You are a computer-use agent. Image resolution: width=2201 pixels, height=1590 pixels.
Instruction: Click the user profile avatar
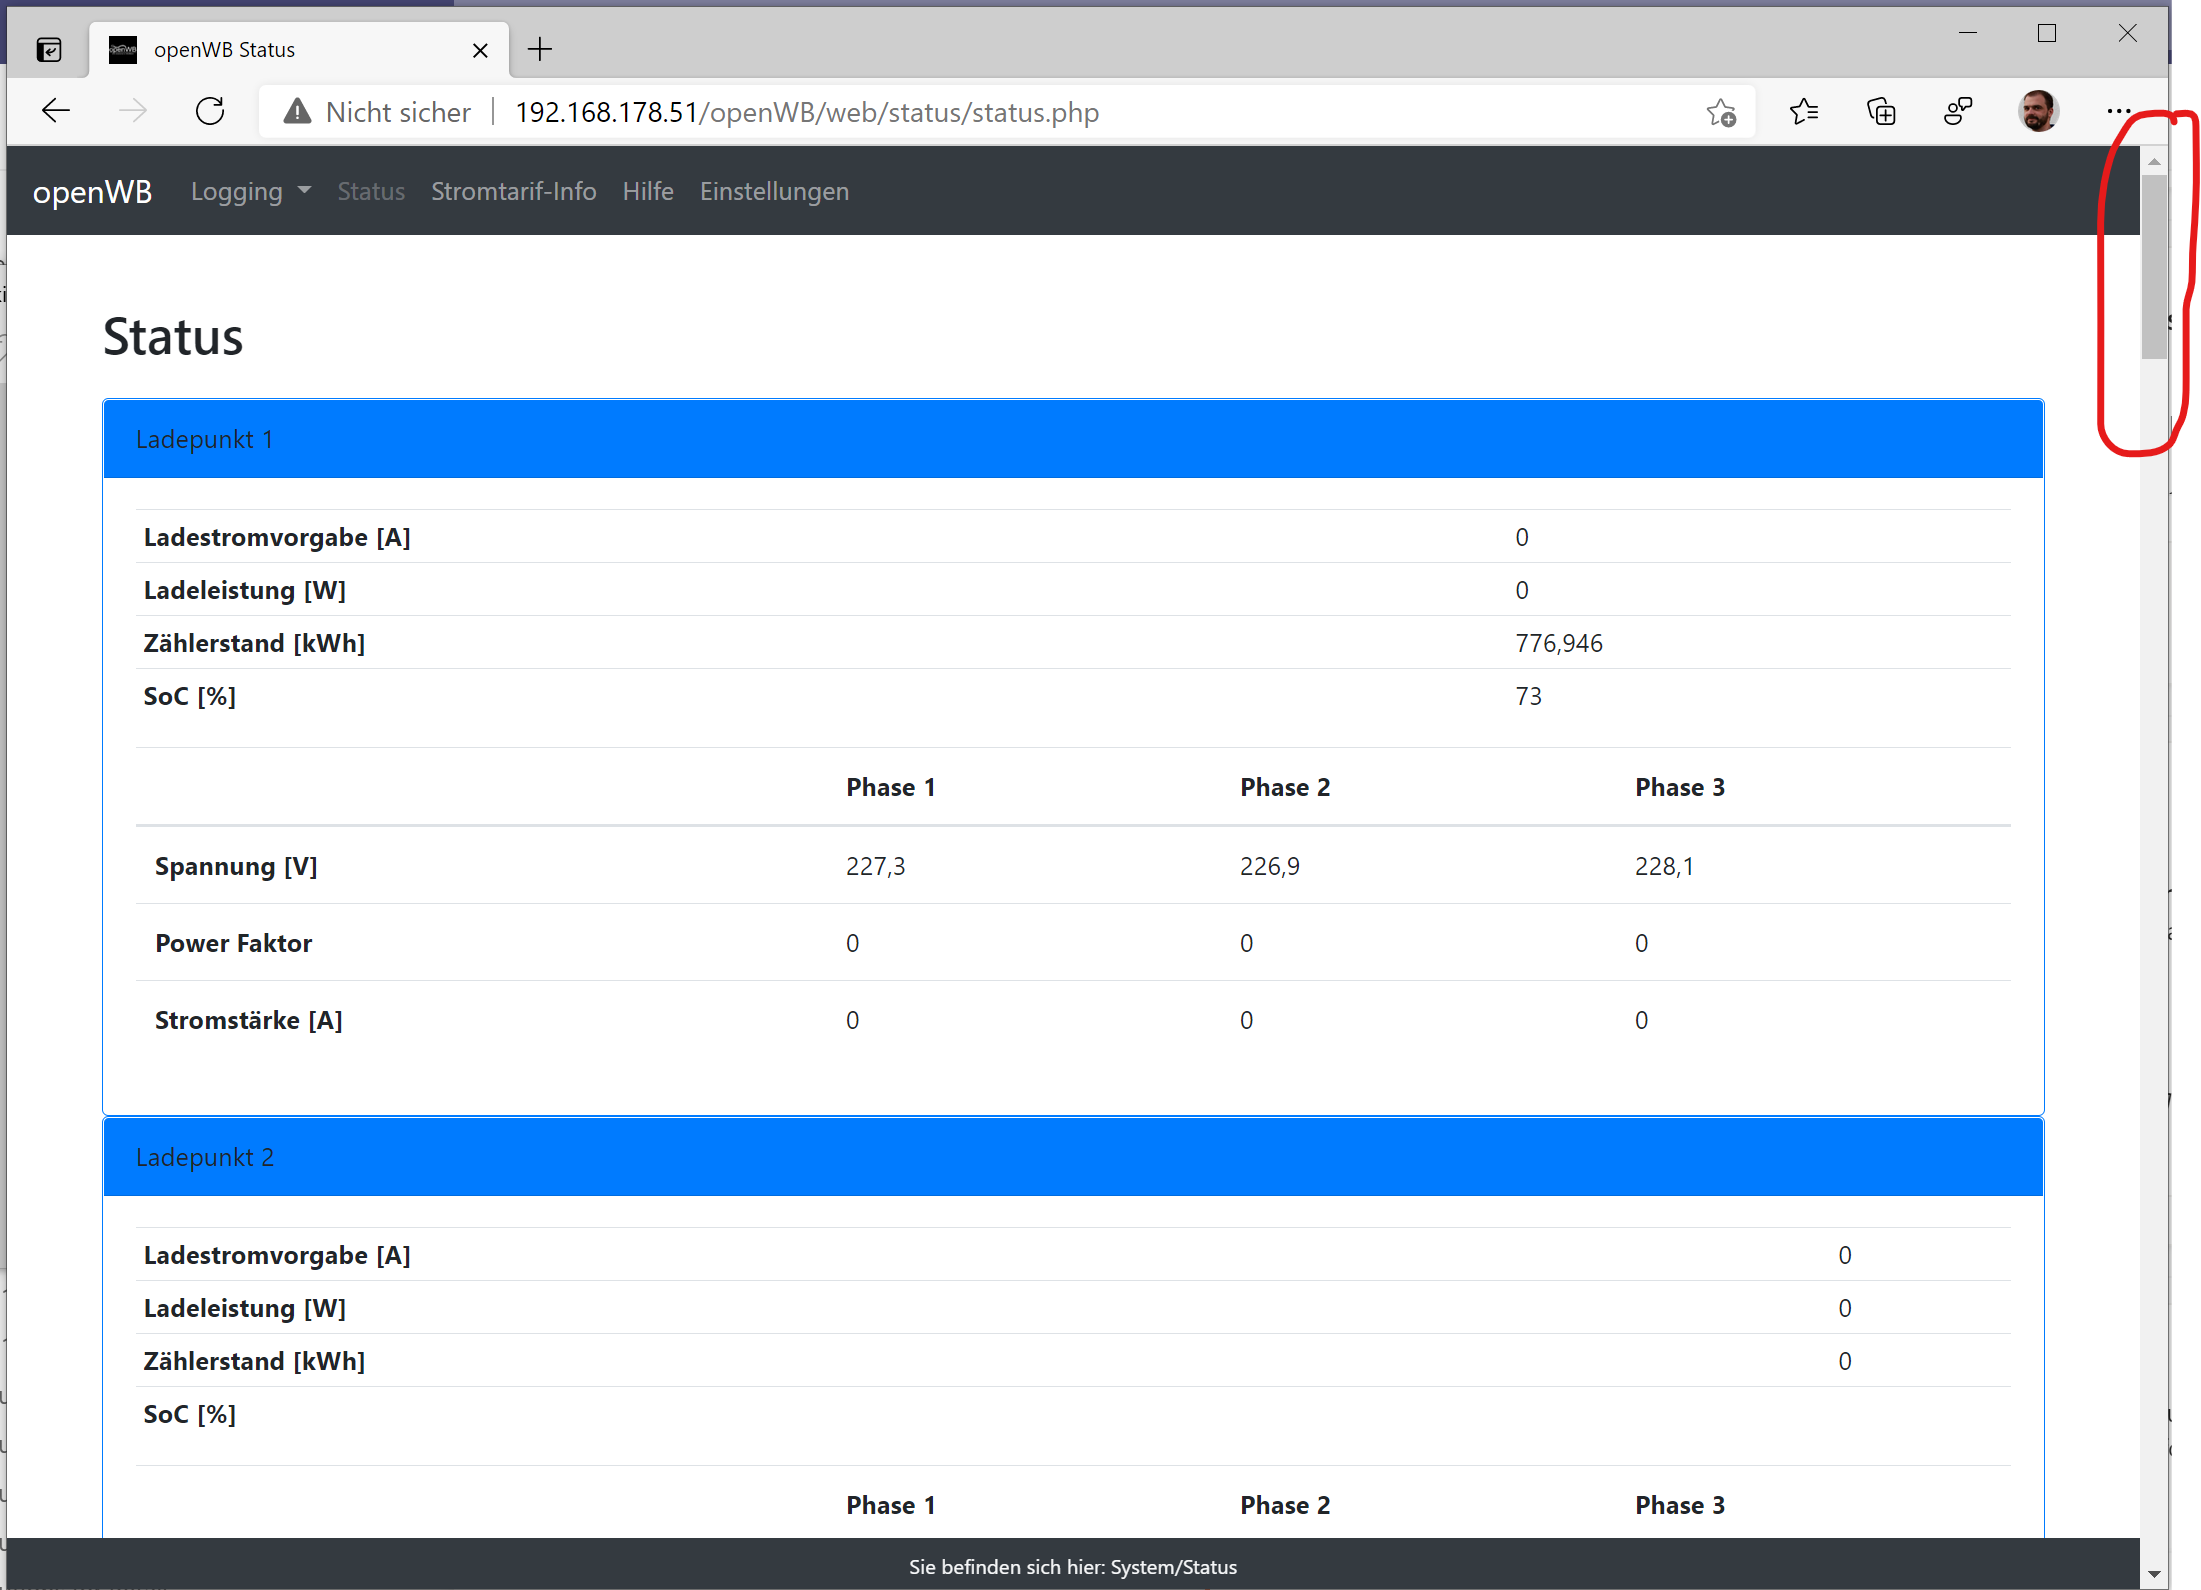click(x=2037, y=111)
